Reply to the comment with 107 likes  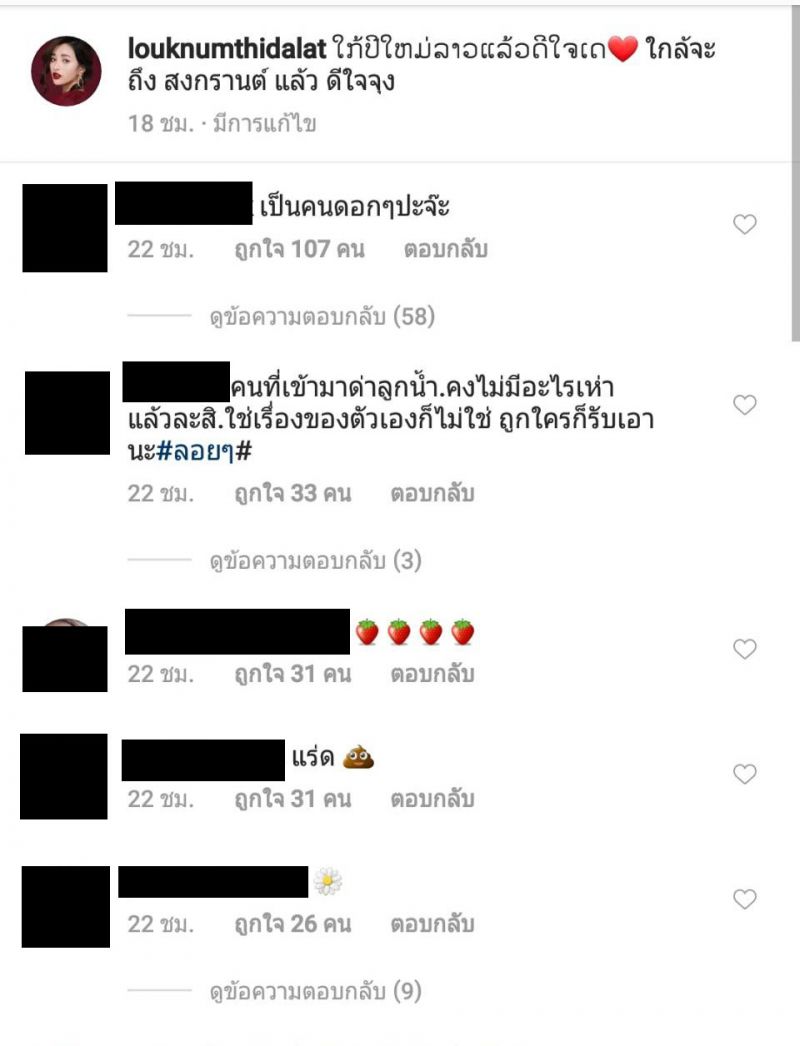coord(446,249)
